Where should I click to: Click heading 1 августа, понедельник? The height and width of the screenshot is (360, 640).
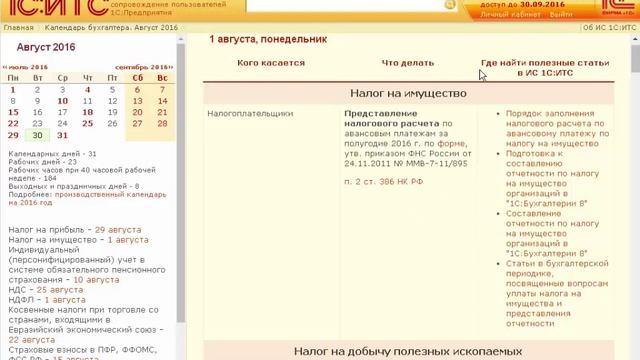pos(268,40)
